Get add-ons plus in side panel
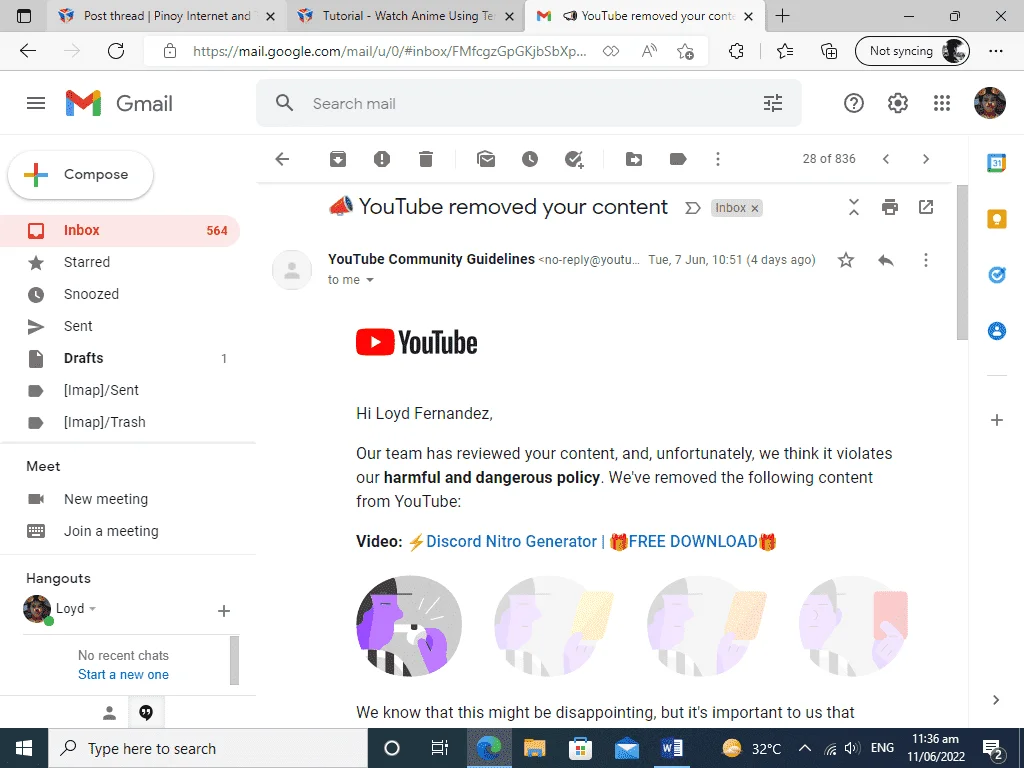This screenshot has width=1024, height=768. [x=997, y=420]
